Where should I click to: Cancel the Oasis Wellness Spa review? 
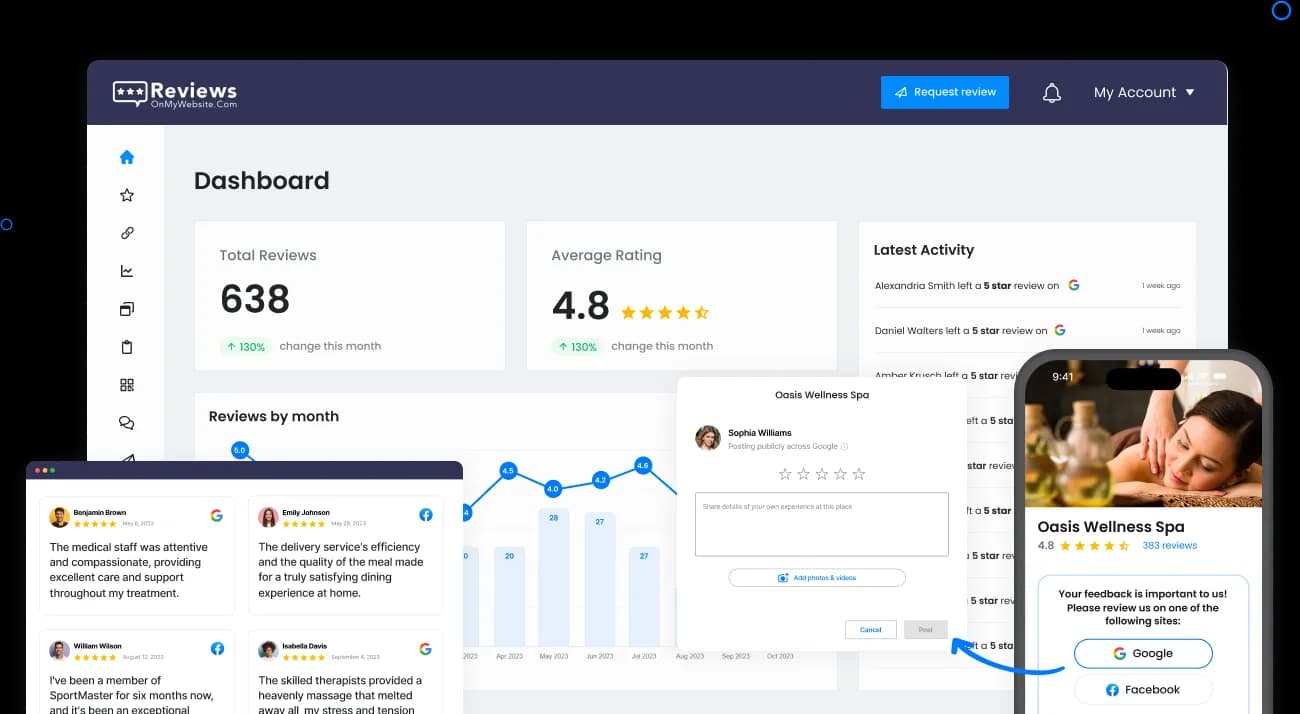tap(870, 630)
